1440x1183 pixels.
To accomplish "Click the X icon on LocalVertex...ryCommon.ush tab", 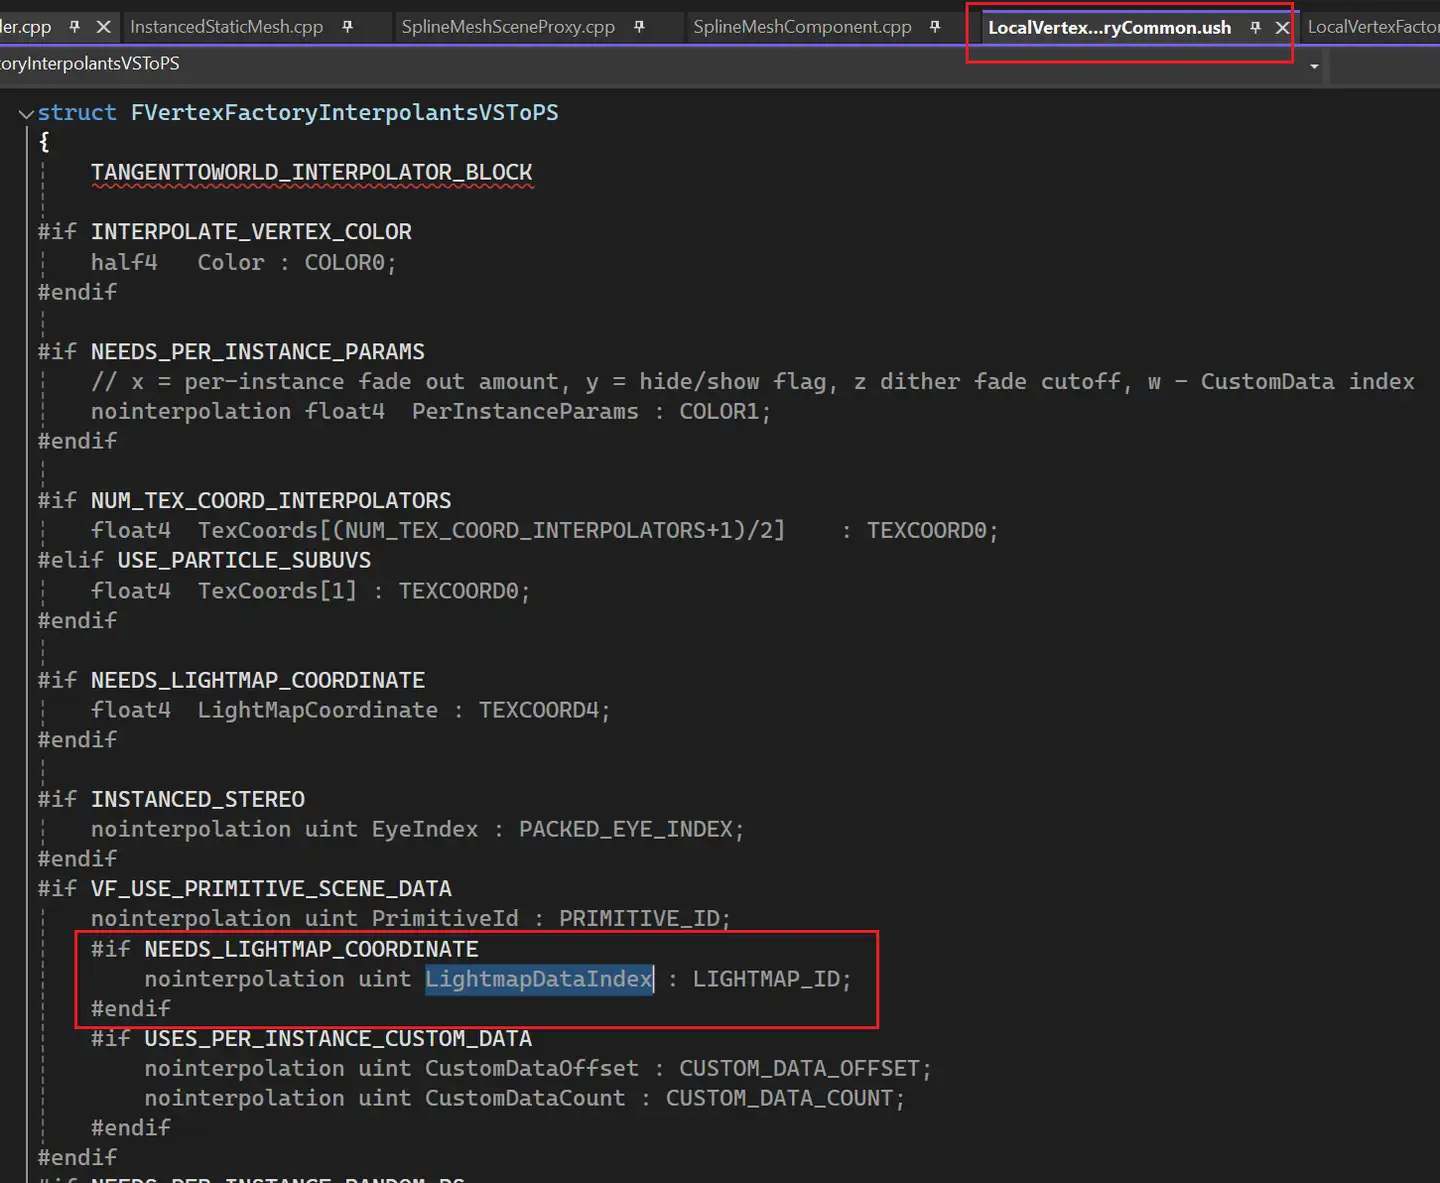I will (x=1283, y=28).
